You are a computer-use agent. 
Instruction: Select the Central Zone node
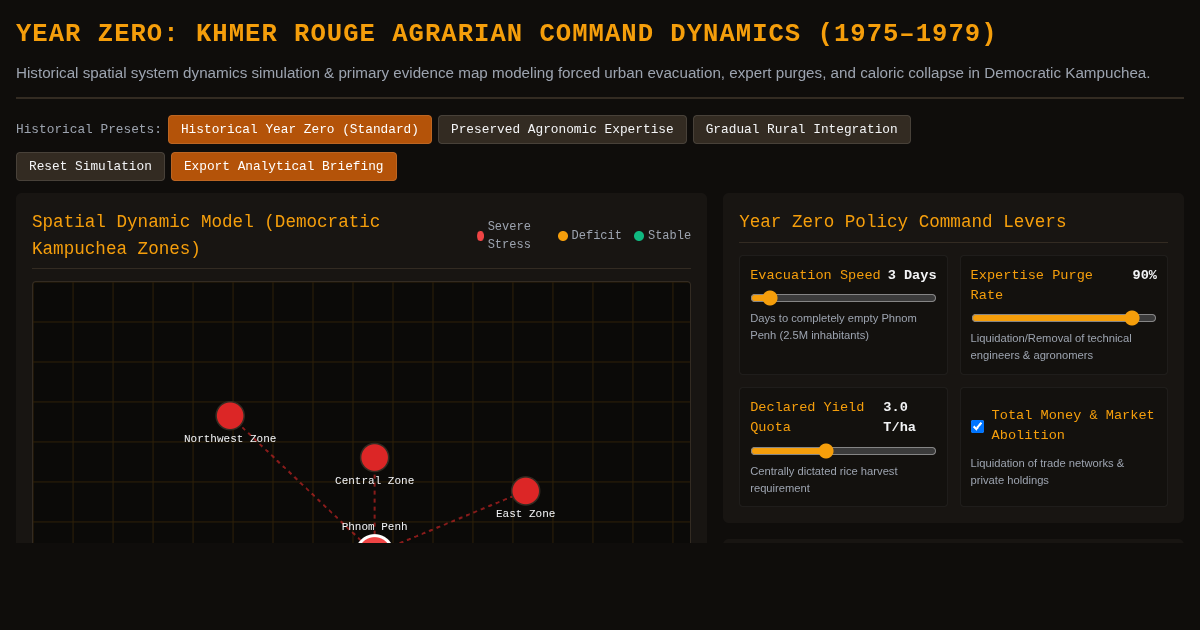(375, 457)
